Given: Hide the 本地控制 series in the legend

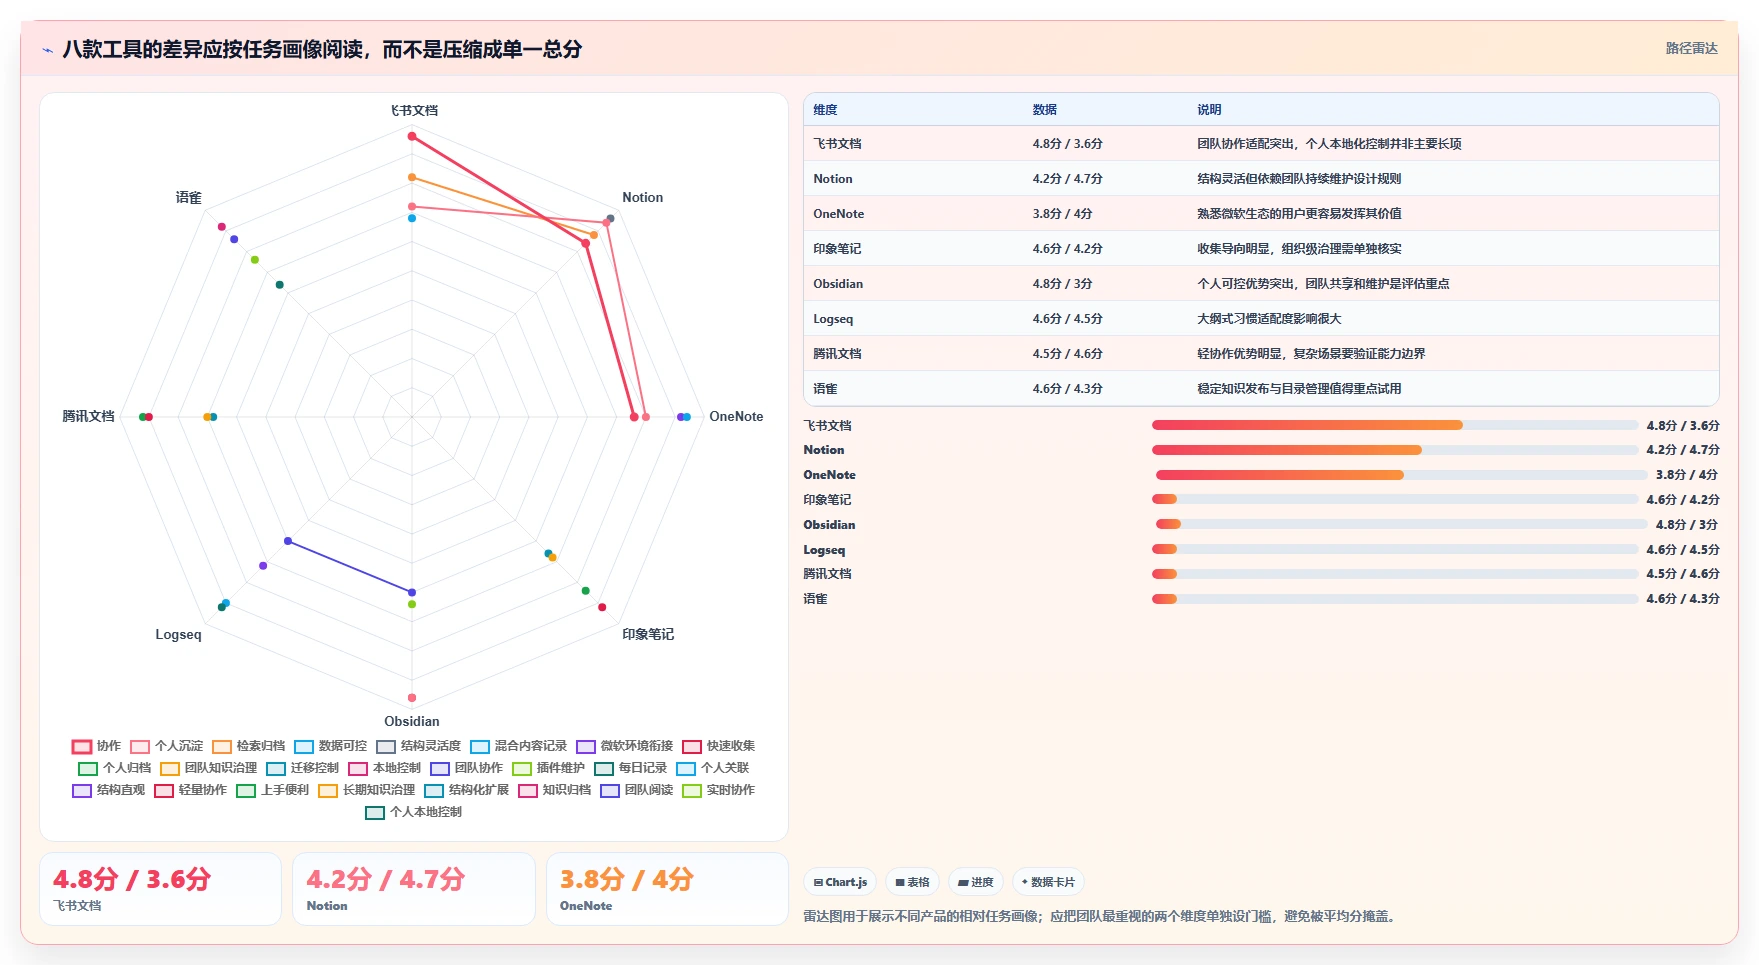Looking at the screenshot, I should (384, 768).
